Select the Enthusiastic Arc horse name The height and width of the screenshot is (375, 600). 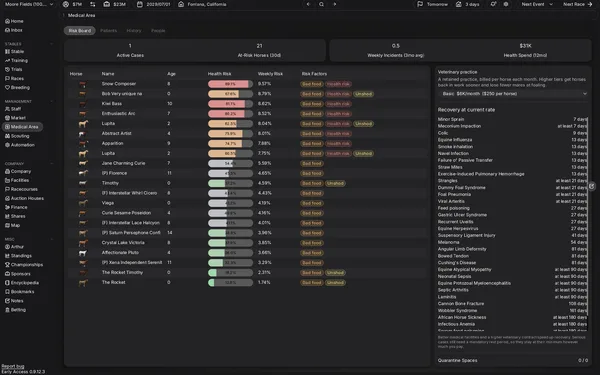pyautogui.click(x=118, y=114)
